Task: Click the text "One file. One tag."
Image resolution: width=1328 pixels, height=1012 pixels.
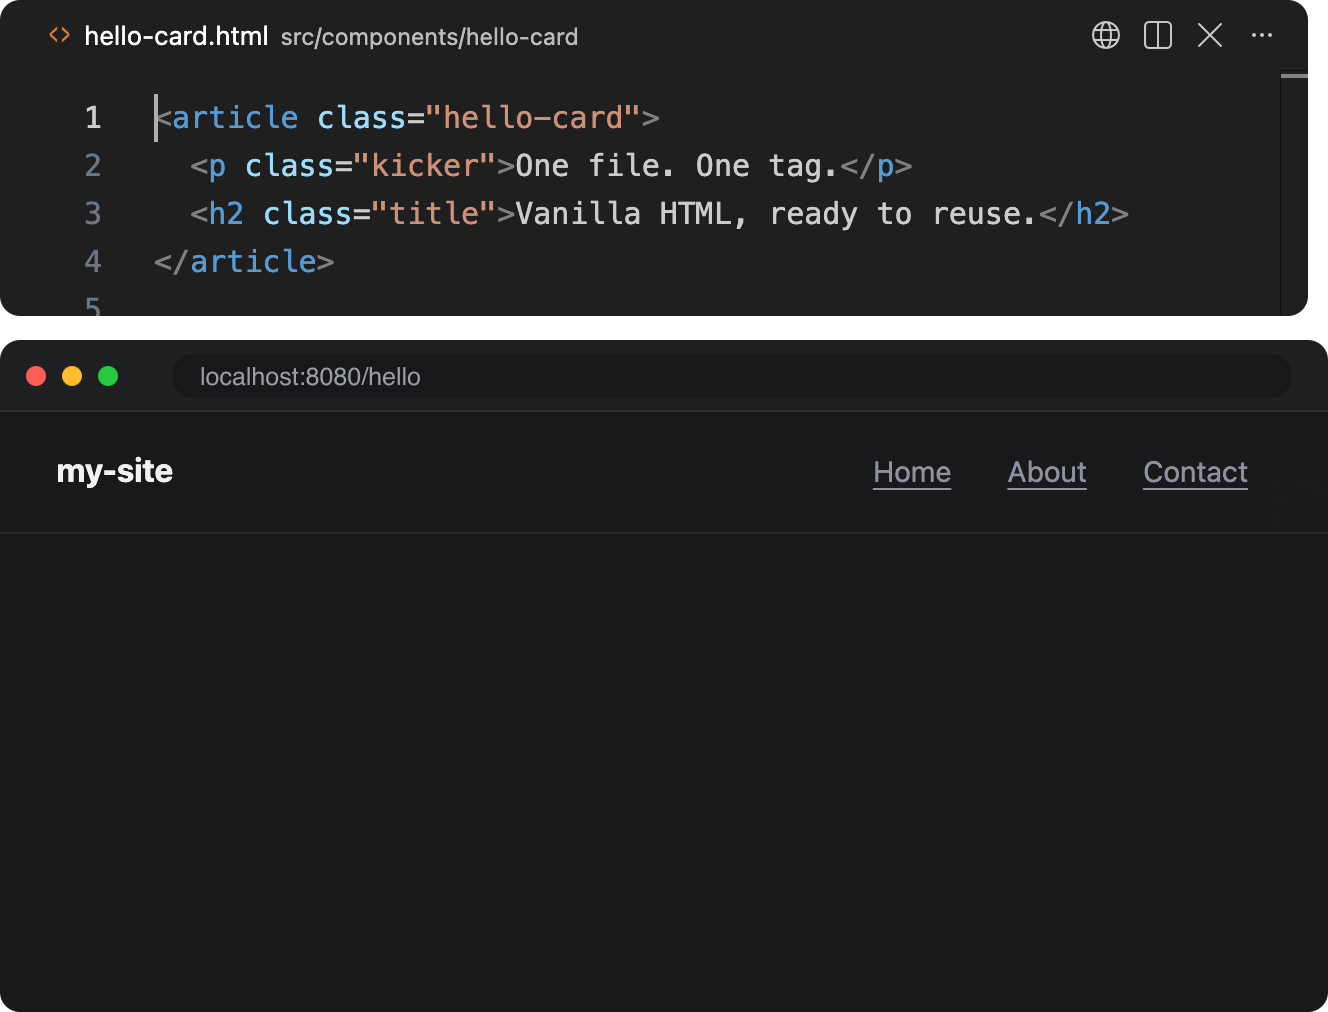Action: [677, 165]
